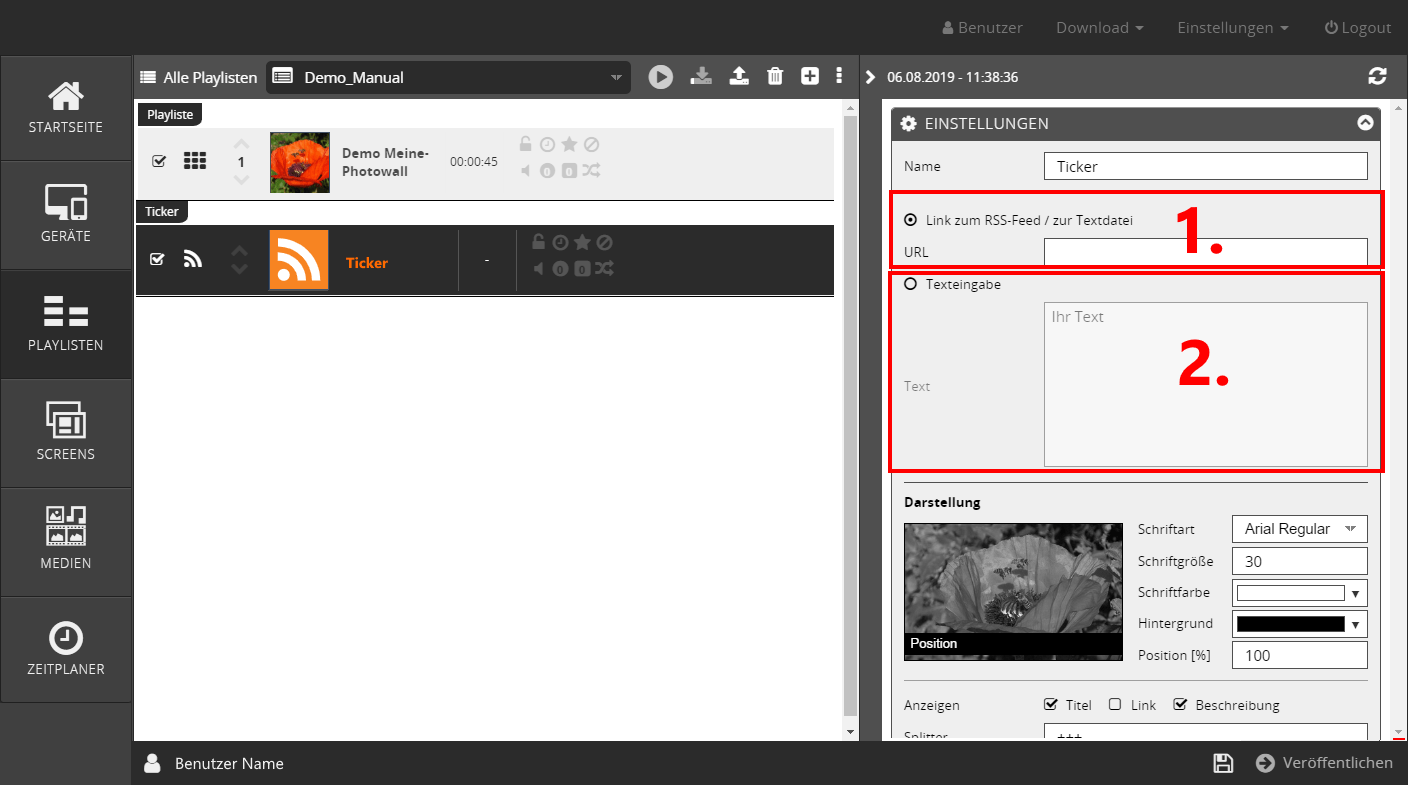
Task: Open the Einstellungen menu in top bar
Action: coord(1232,28)
